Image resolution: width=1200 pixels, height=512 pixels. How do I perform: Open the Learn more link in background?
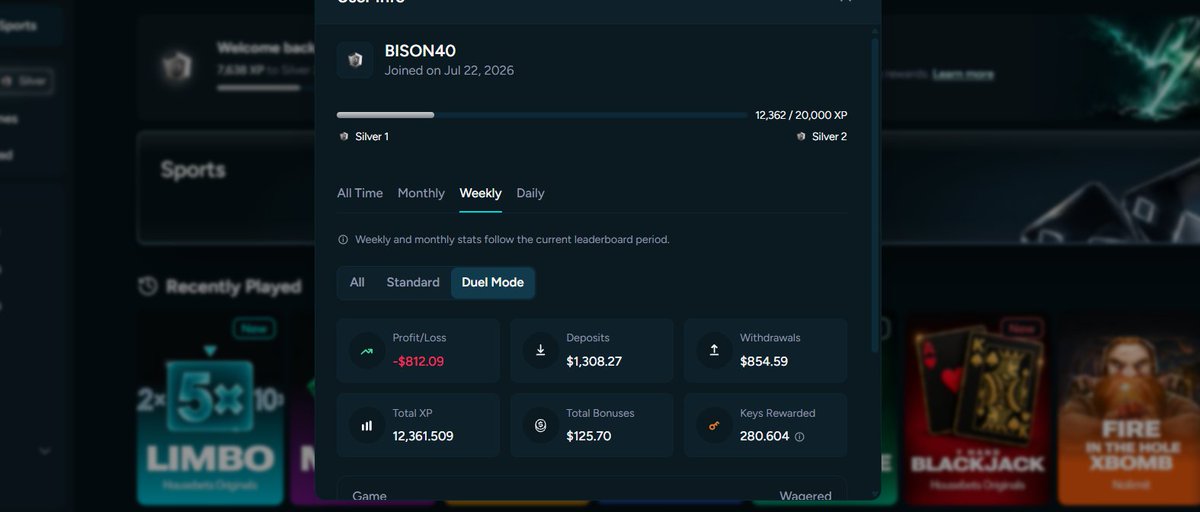(963, 74)
